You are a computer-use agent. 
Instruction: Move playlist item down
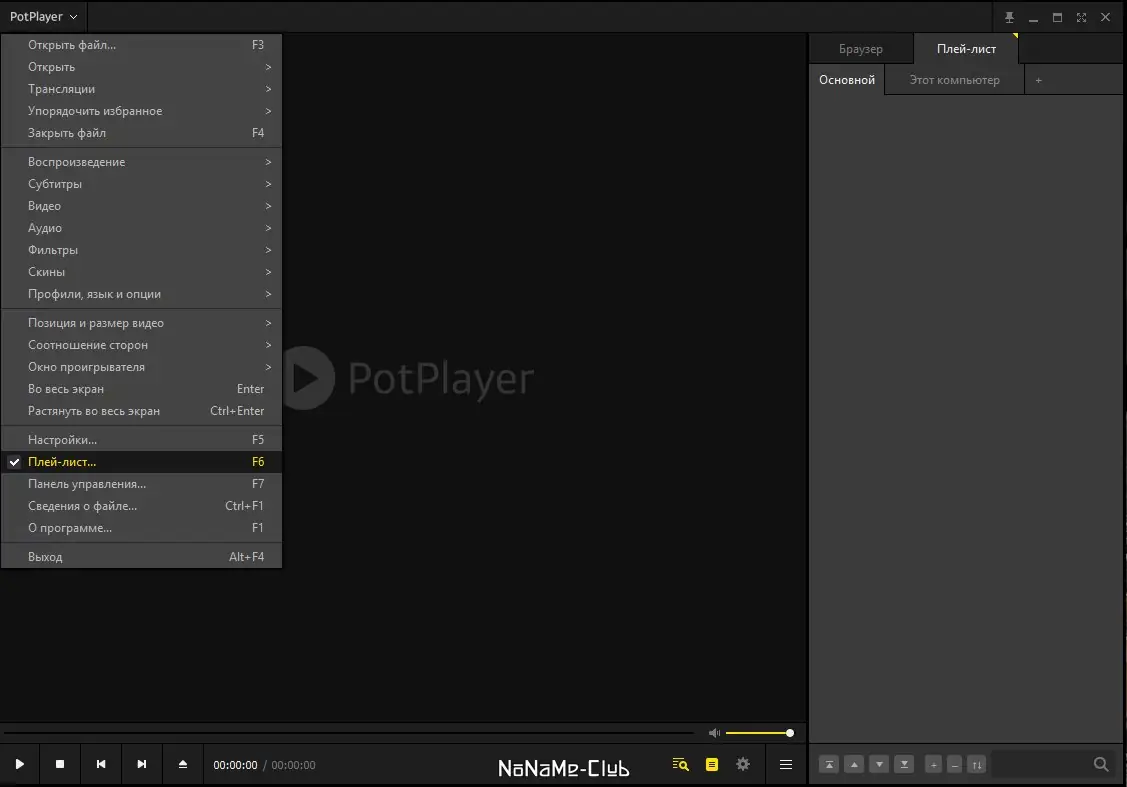pyautogui.click(x=879, y=765)
